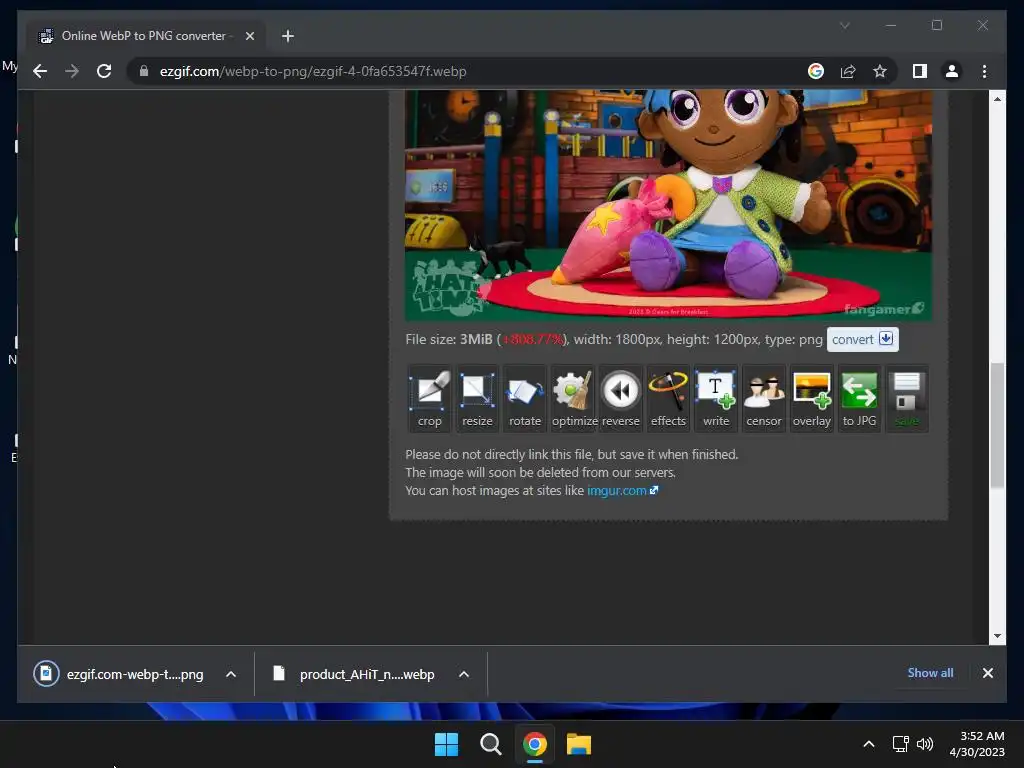The image size is (1024, 768).
Task: Open the Google icon in address bar
Action: [x=816, y=71]
